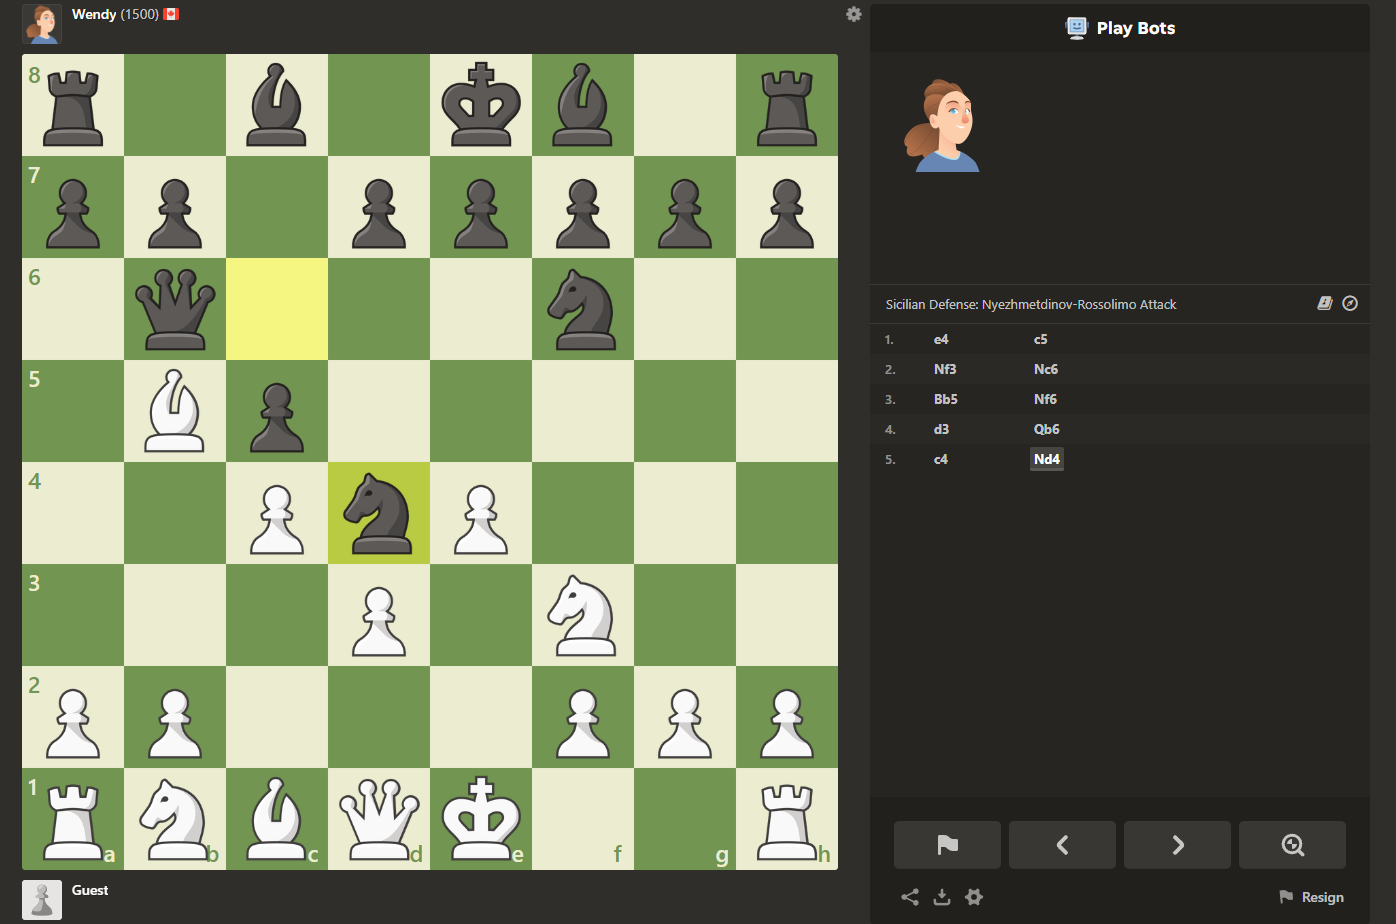Image resolution: width=1396 pixels, height=924 pixels.
Task: Open analysis with the magnifier button
Action: [1292, 845]
